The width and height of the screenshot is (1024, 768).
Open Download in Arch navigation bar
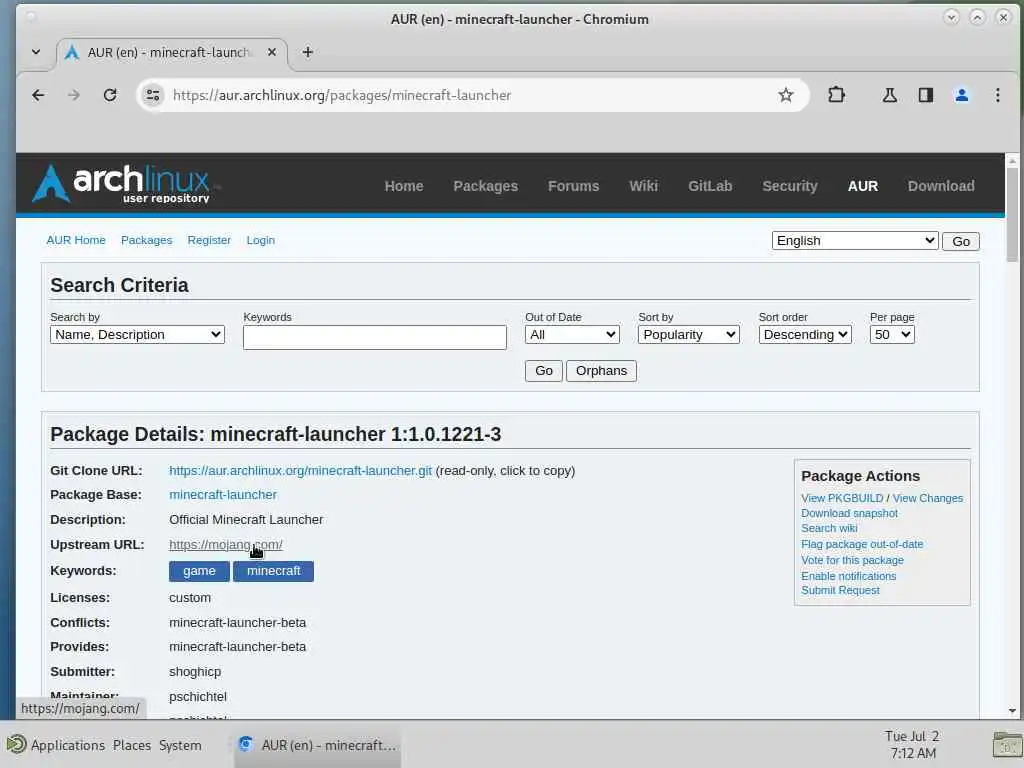pos(940,186)
